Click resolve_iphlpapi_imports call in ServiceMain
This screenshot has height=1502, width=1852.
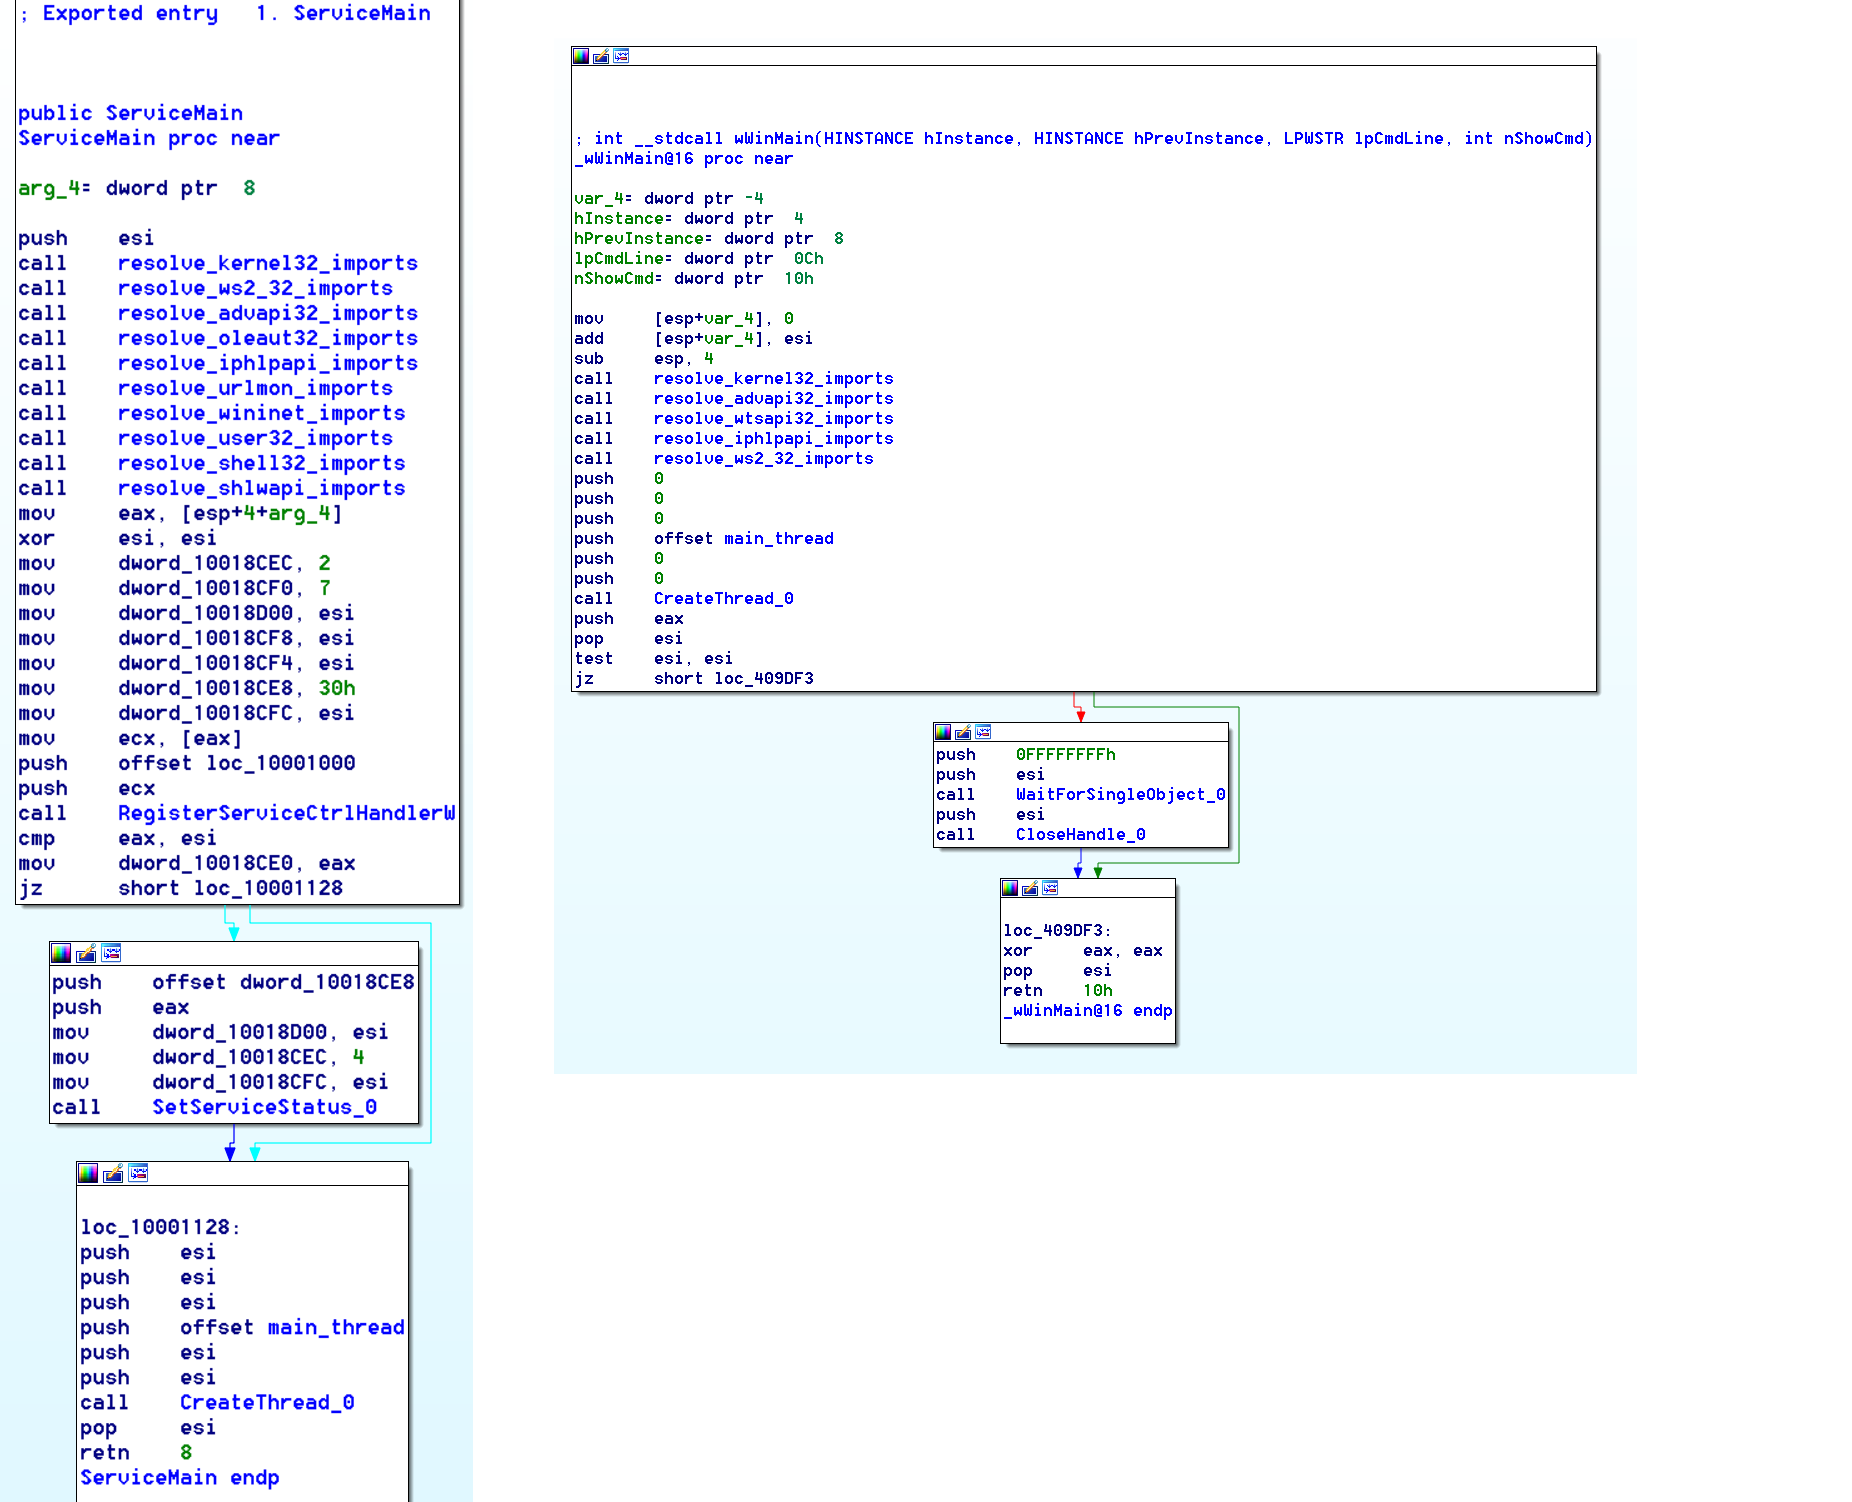(268, 363)
